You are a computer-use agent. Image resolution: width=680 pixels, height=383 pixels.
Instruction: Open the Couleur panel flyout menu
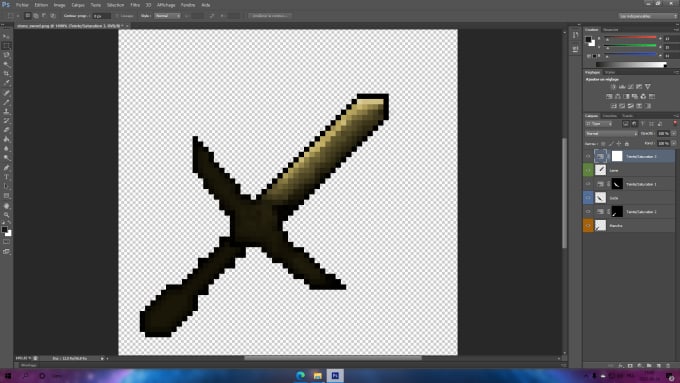[676, 30]
